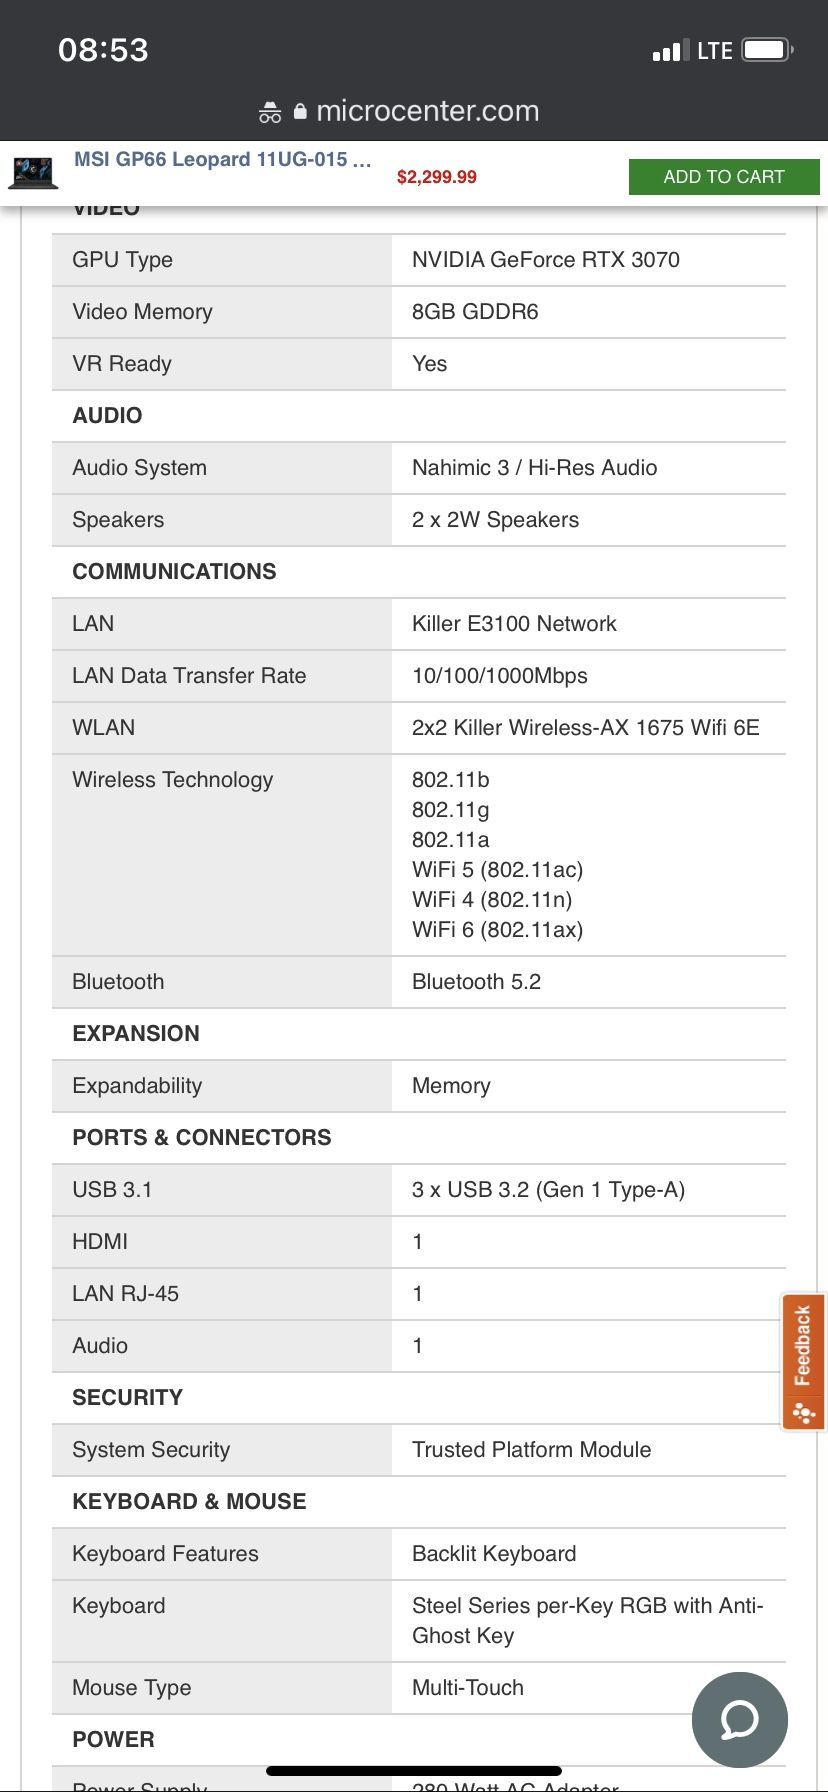Tap the KEYBOARD & MOUSE section header
The image size is (828, 1792).
[x=189, y=1501]
